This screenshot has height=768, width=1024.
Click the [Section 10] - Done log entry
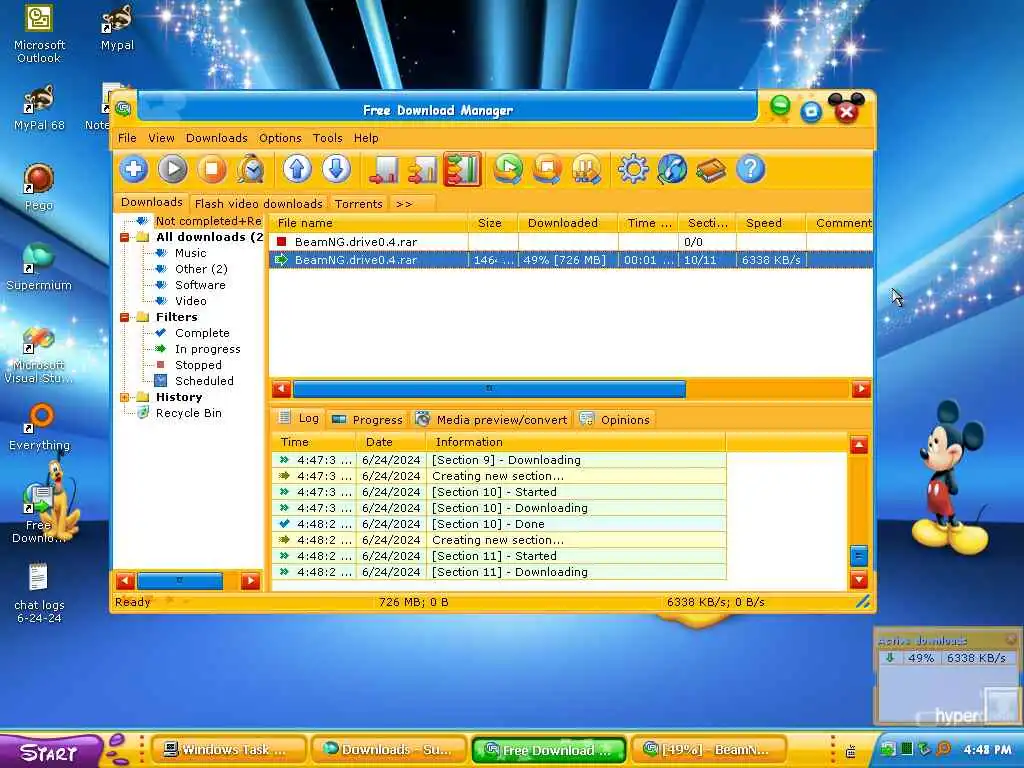pyautogui.click(x=499, y=524)
